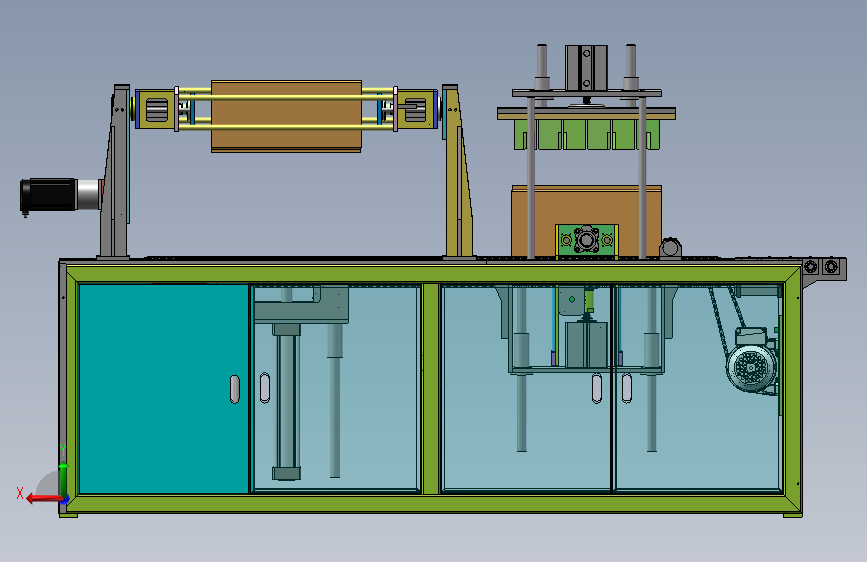Select the finned electric motor inside the cabinet

tap(752, 361)
